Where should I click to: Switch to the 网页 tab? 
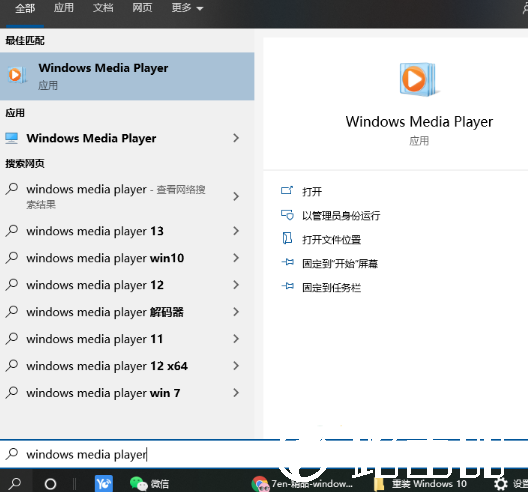tap(142, 7)
